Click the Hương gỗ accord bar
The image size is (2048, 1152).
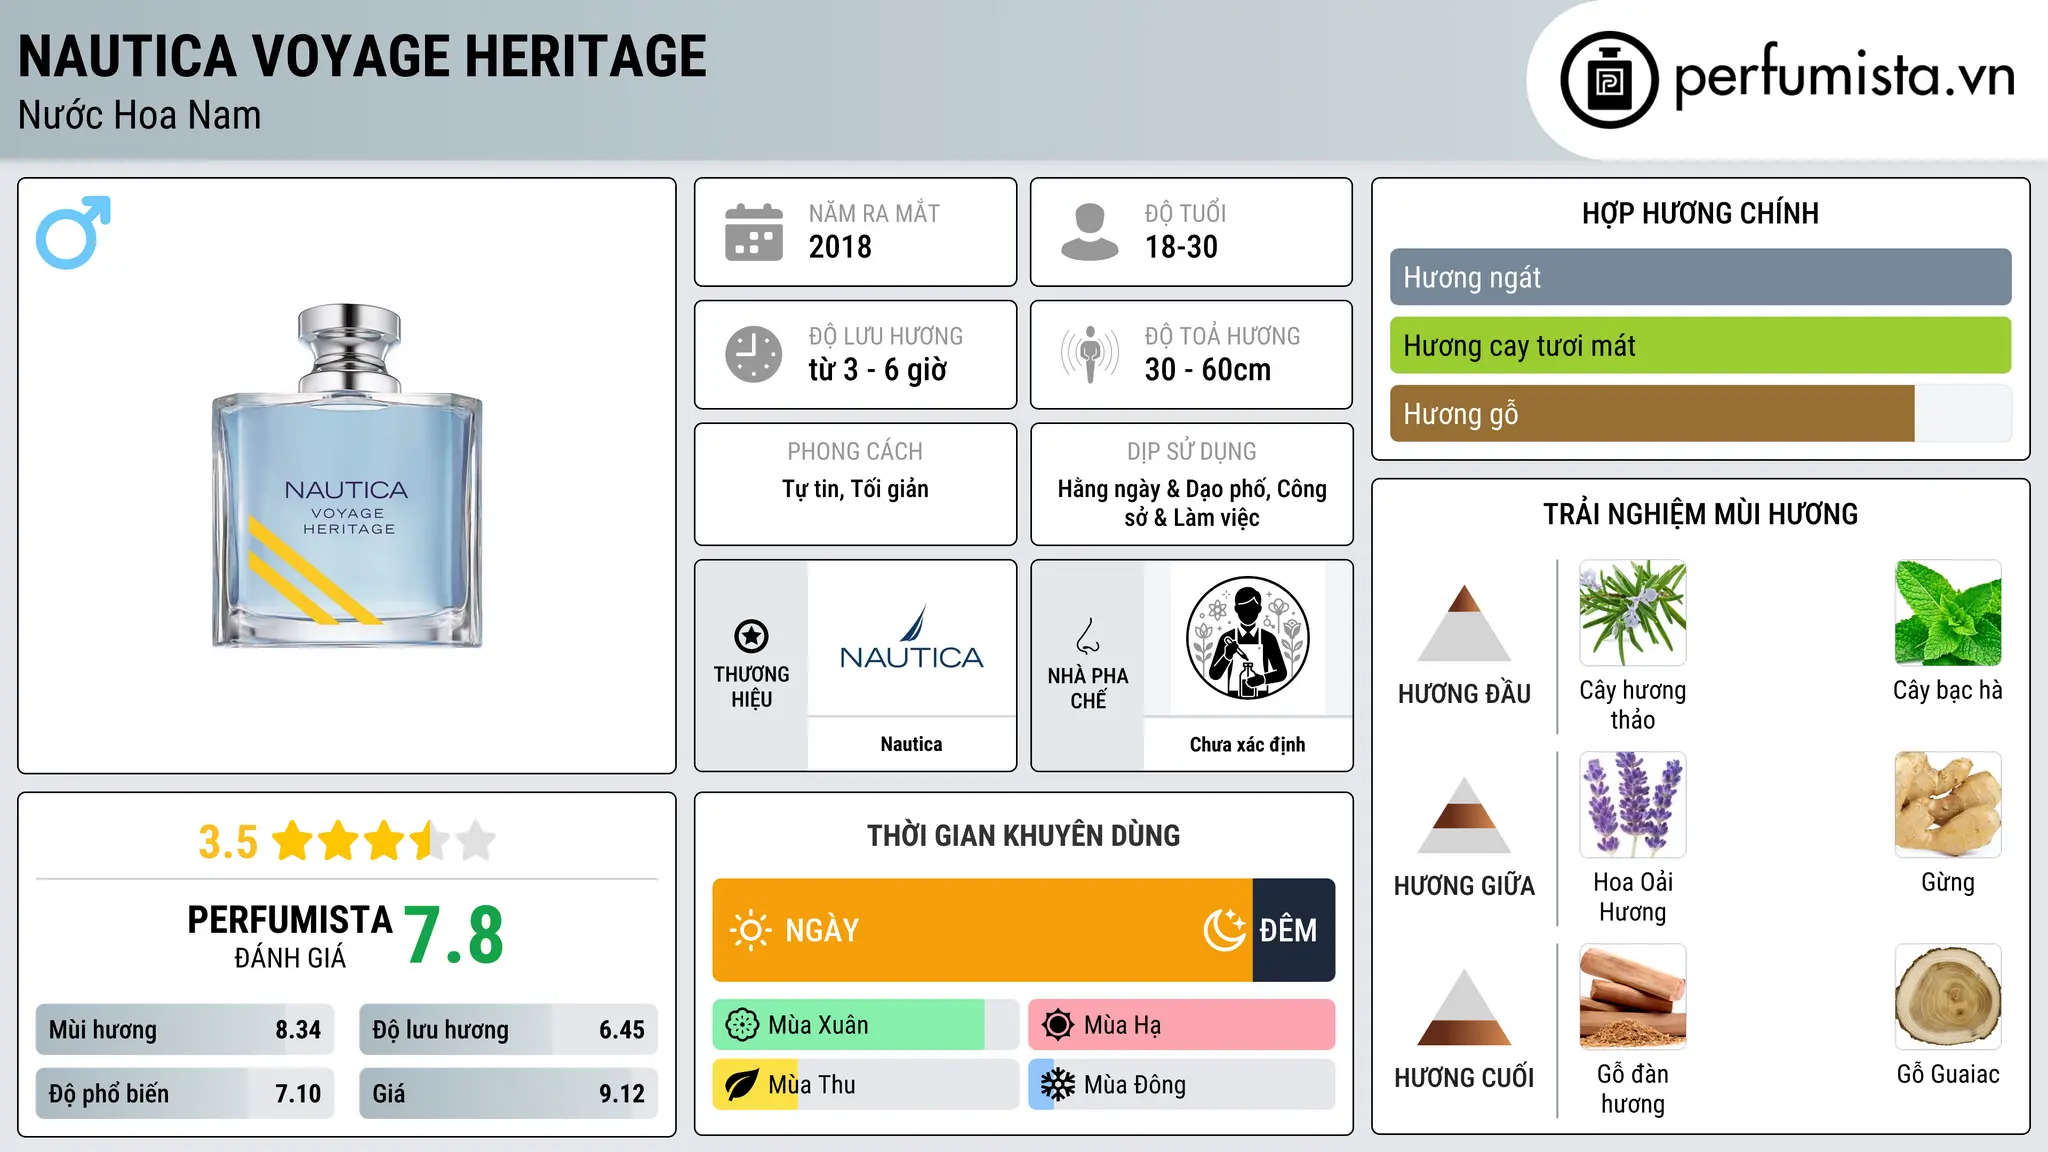1700,413
